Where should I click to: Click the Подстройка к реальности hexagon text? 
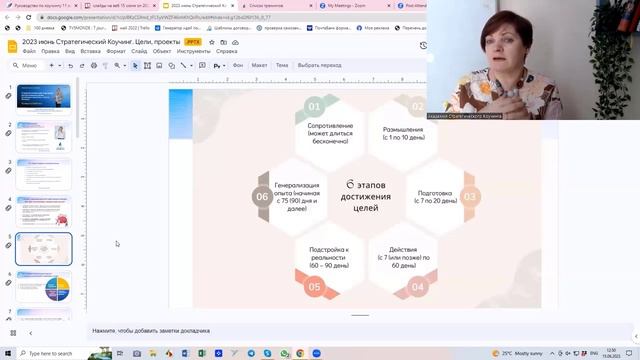(329, 258)
